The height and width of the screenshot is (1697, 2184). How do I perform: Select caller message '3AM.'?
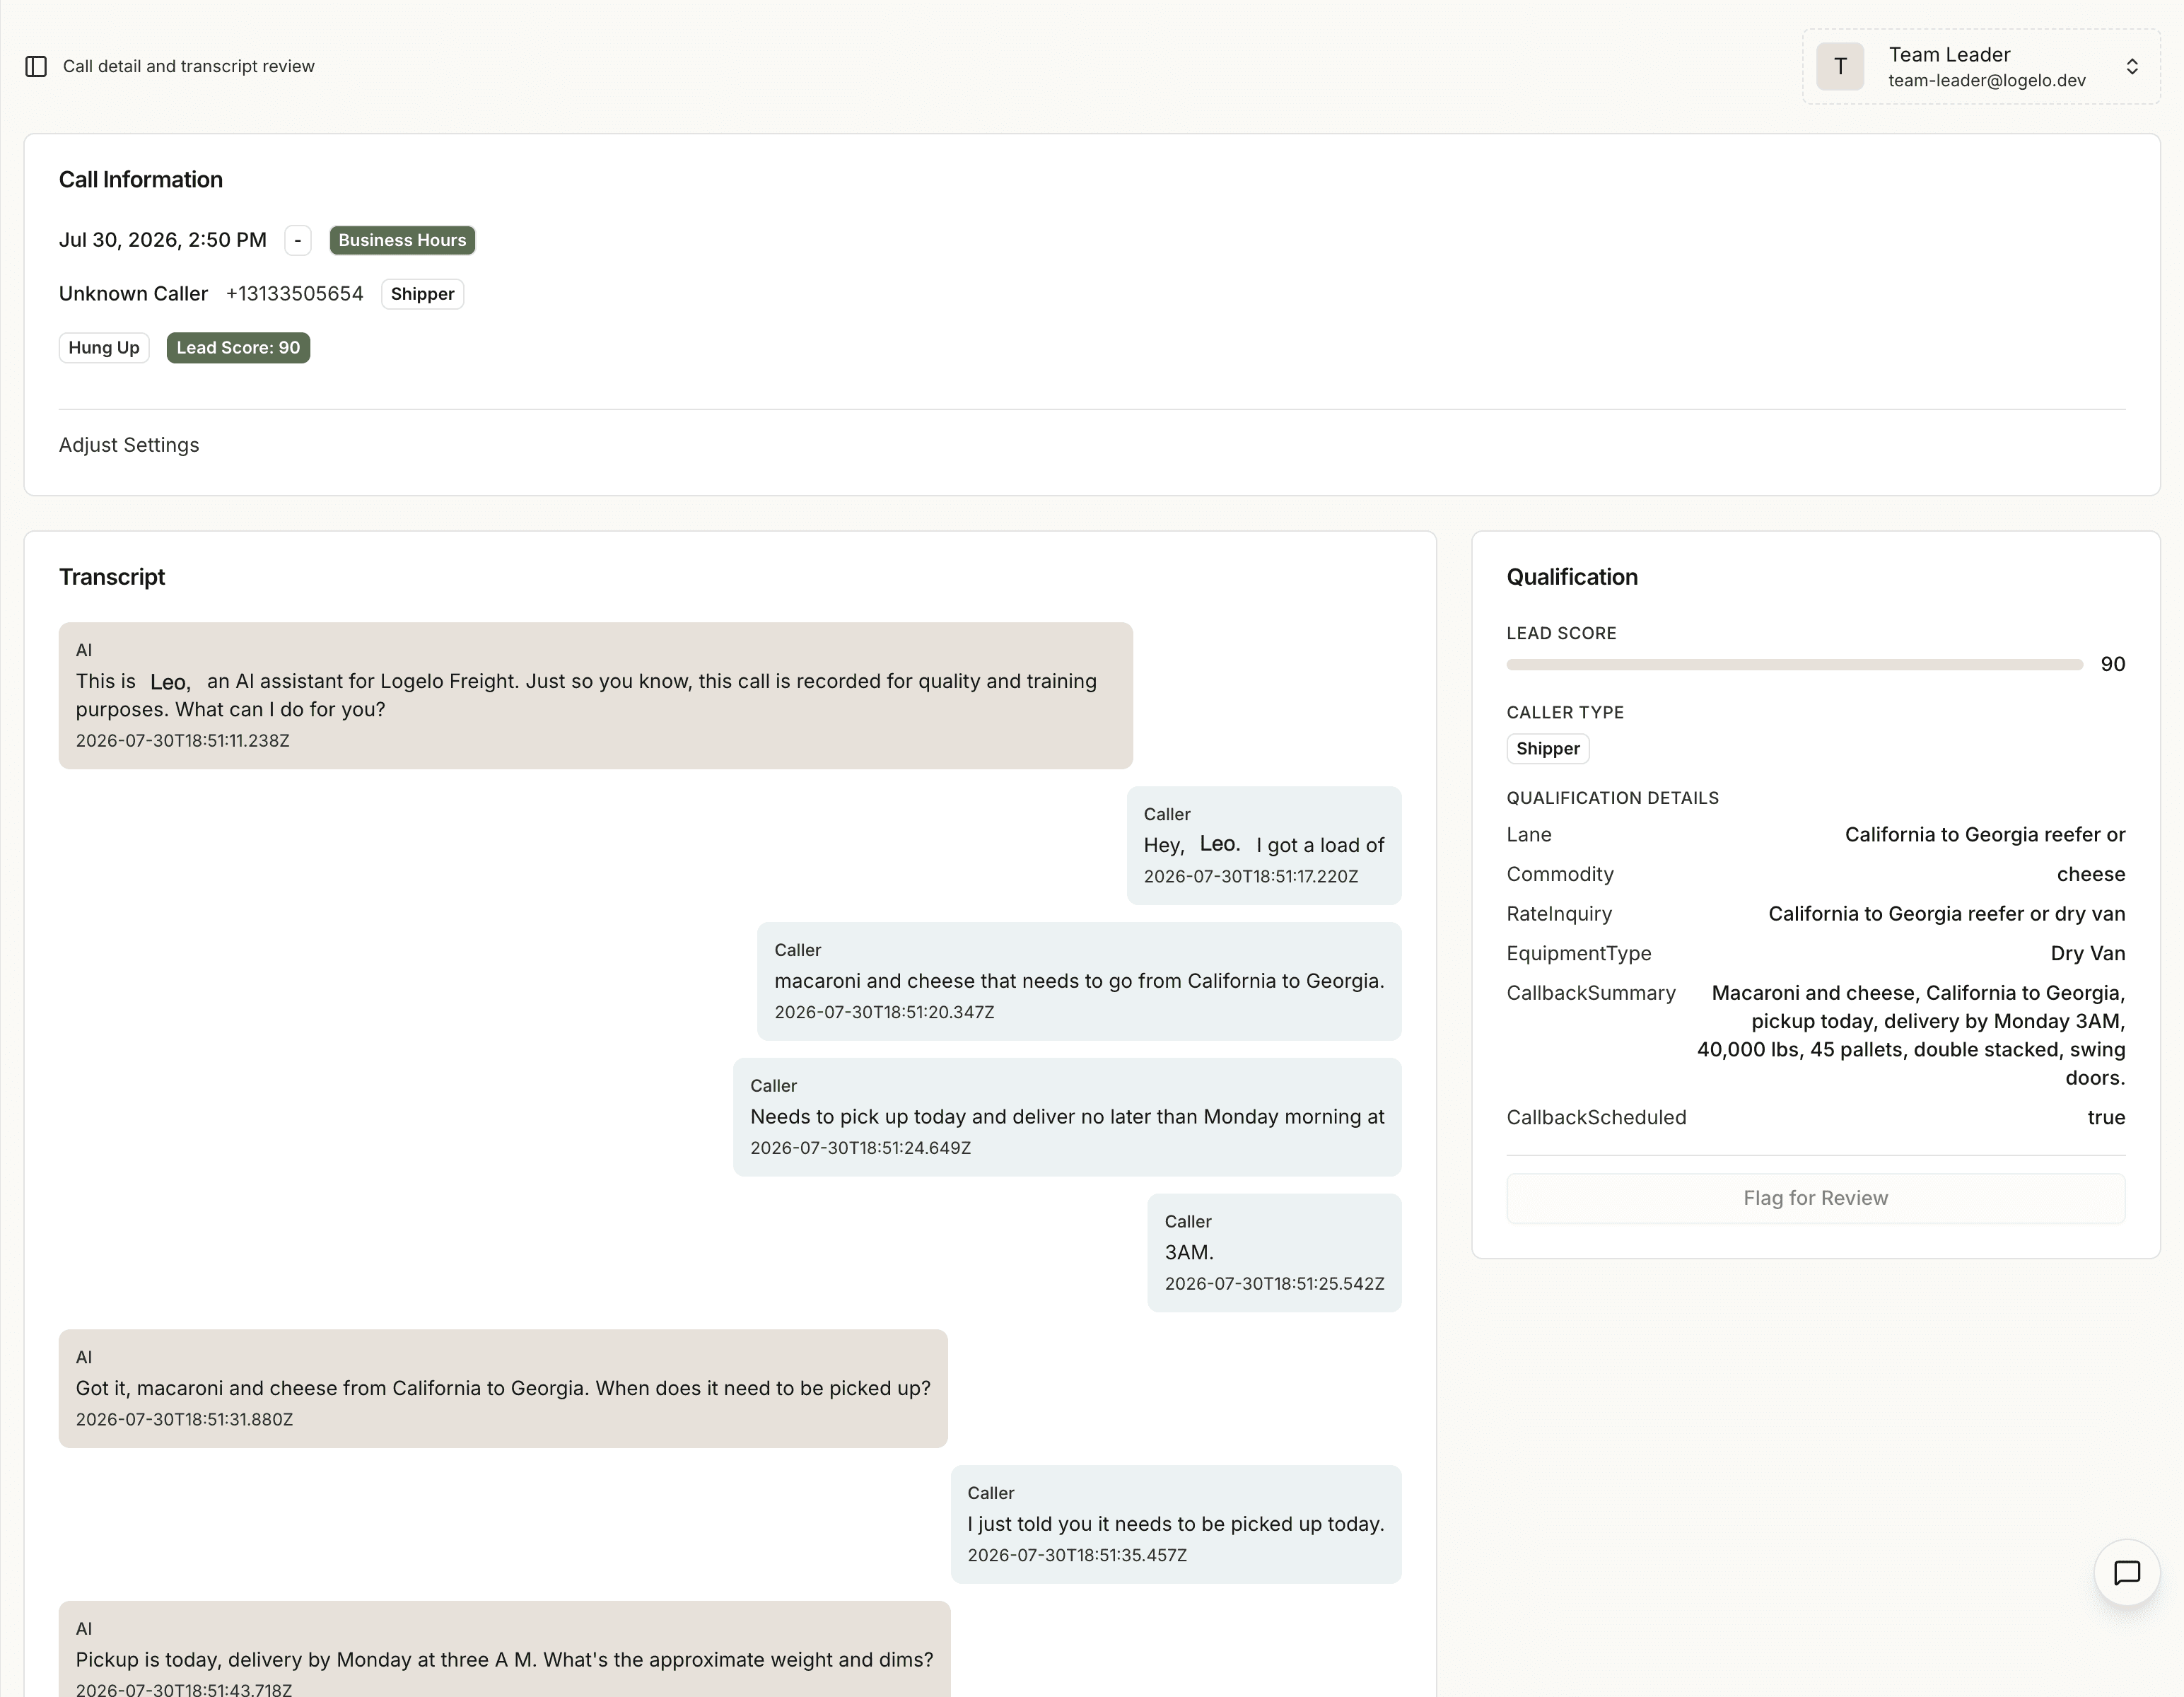pyautogui.click(x=1274, y=1253)
